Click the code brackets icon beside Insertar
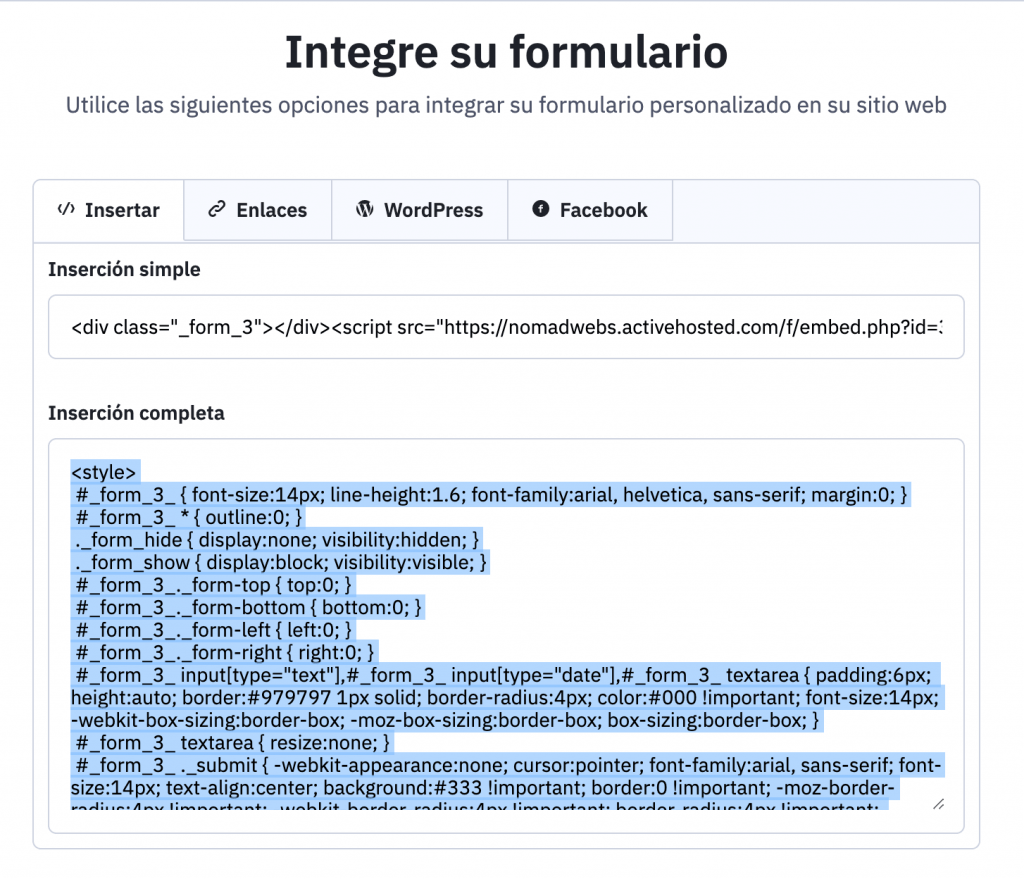 click(66, 210)
